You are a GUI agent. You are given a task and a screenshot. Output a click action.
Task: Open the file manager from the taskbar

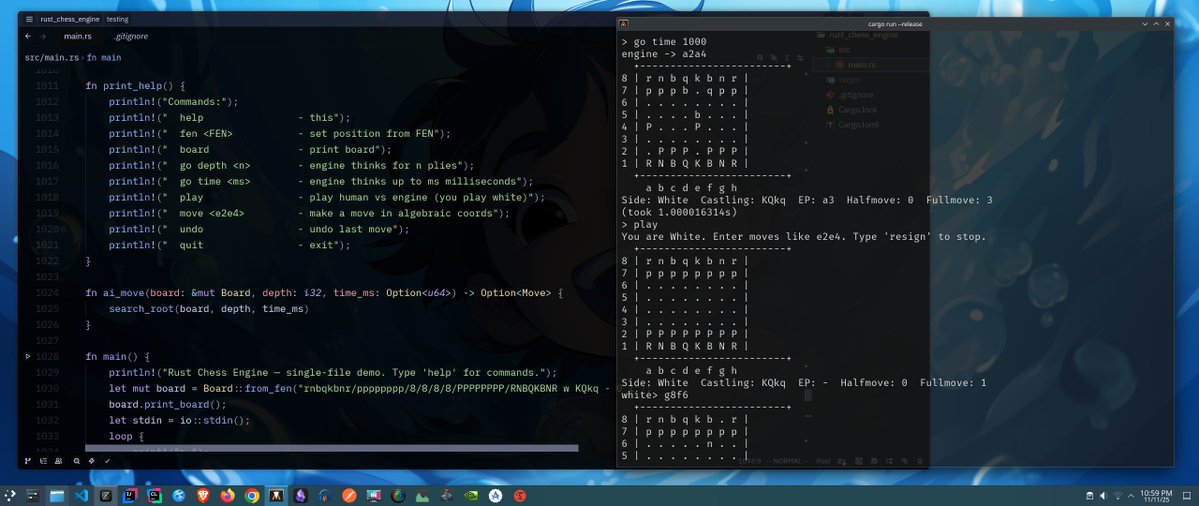[57, 495]
